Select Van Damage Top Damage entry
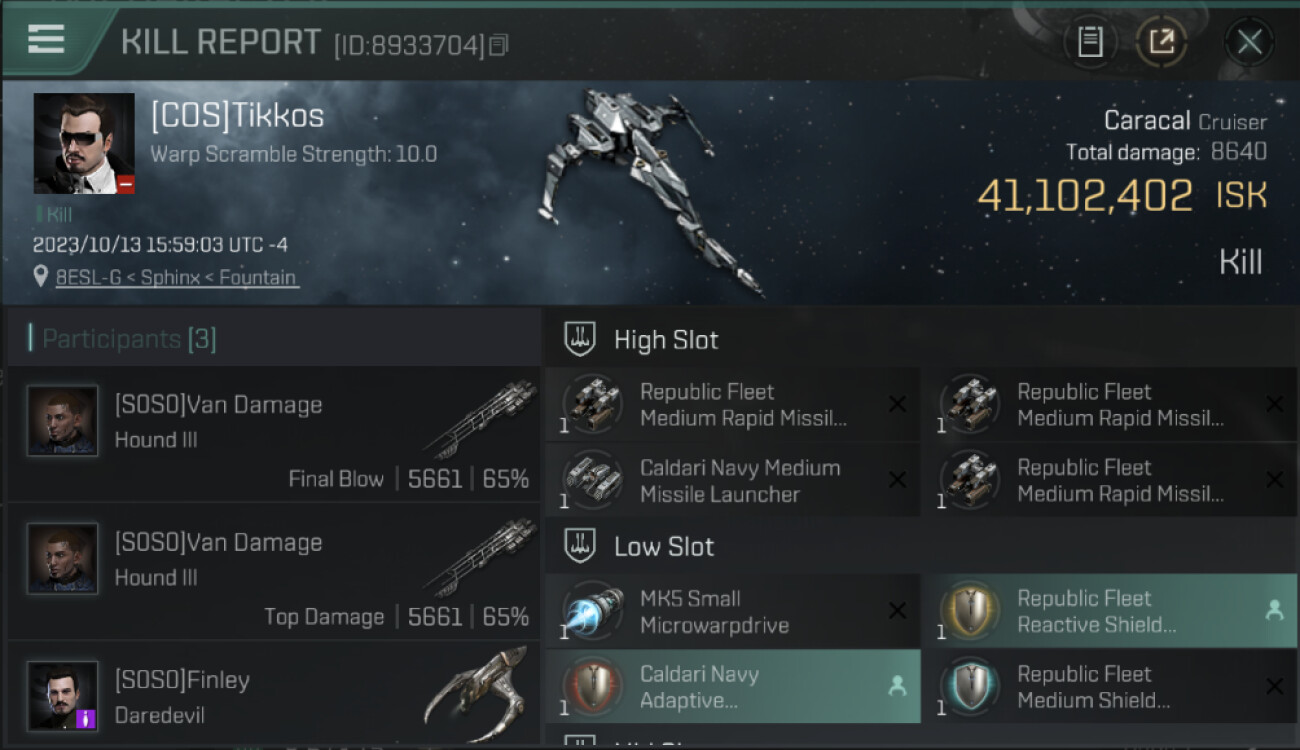This screenshot has width=1300, height=750. click(x=273, y=572)
